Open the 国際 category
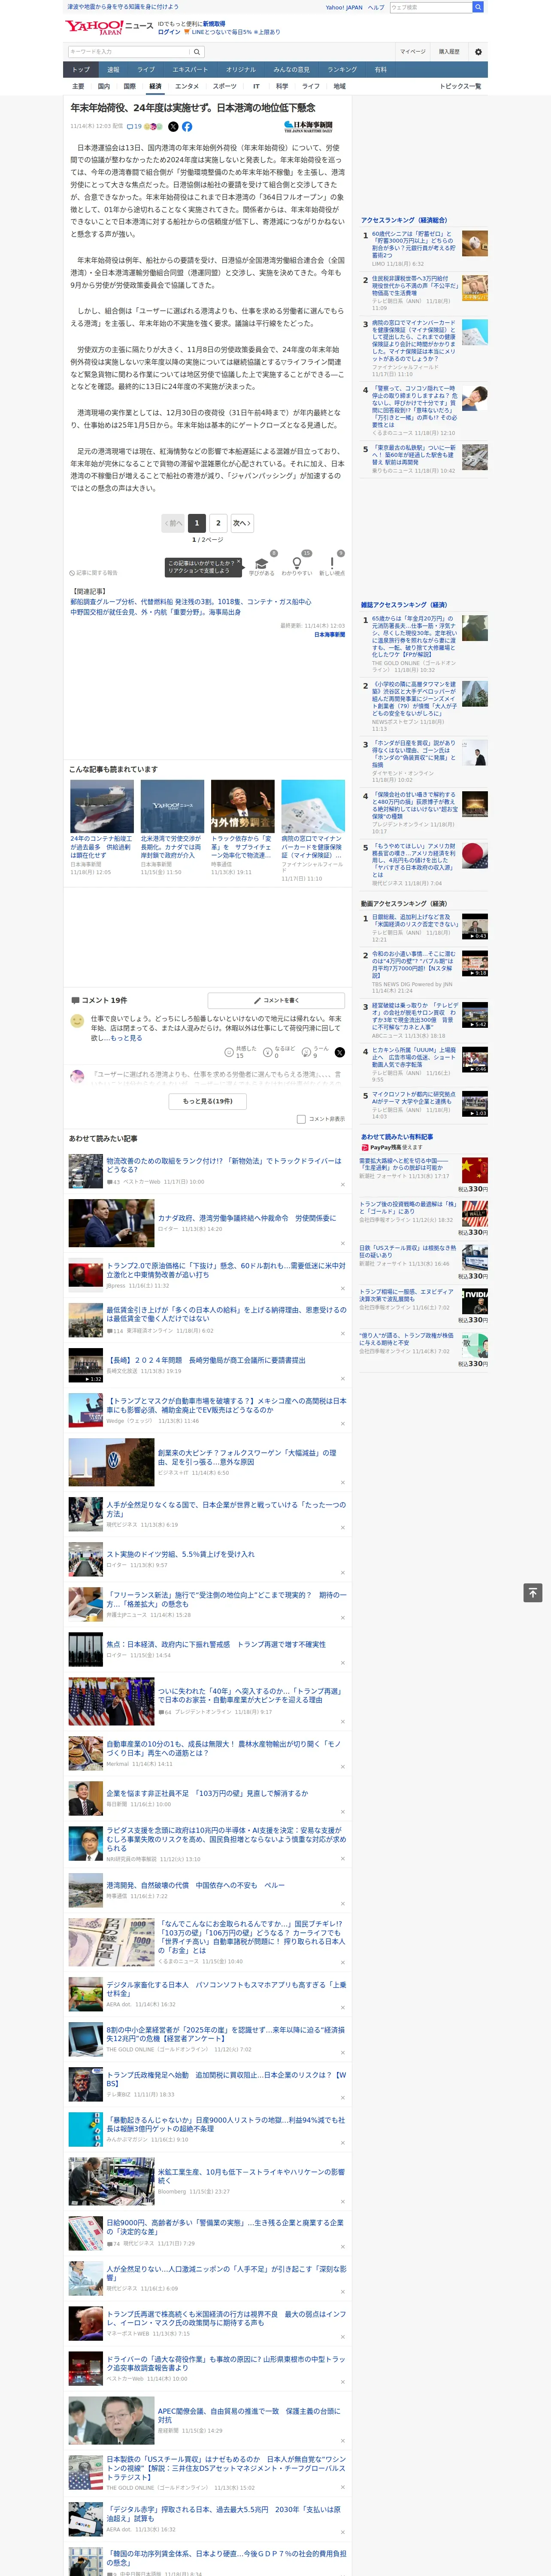Image resolution: width=551 pixels, height=2576 pixels. 129,86
